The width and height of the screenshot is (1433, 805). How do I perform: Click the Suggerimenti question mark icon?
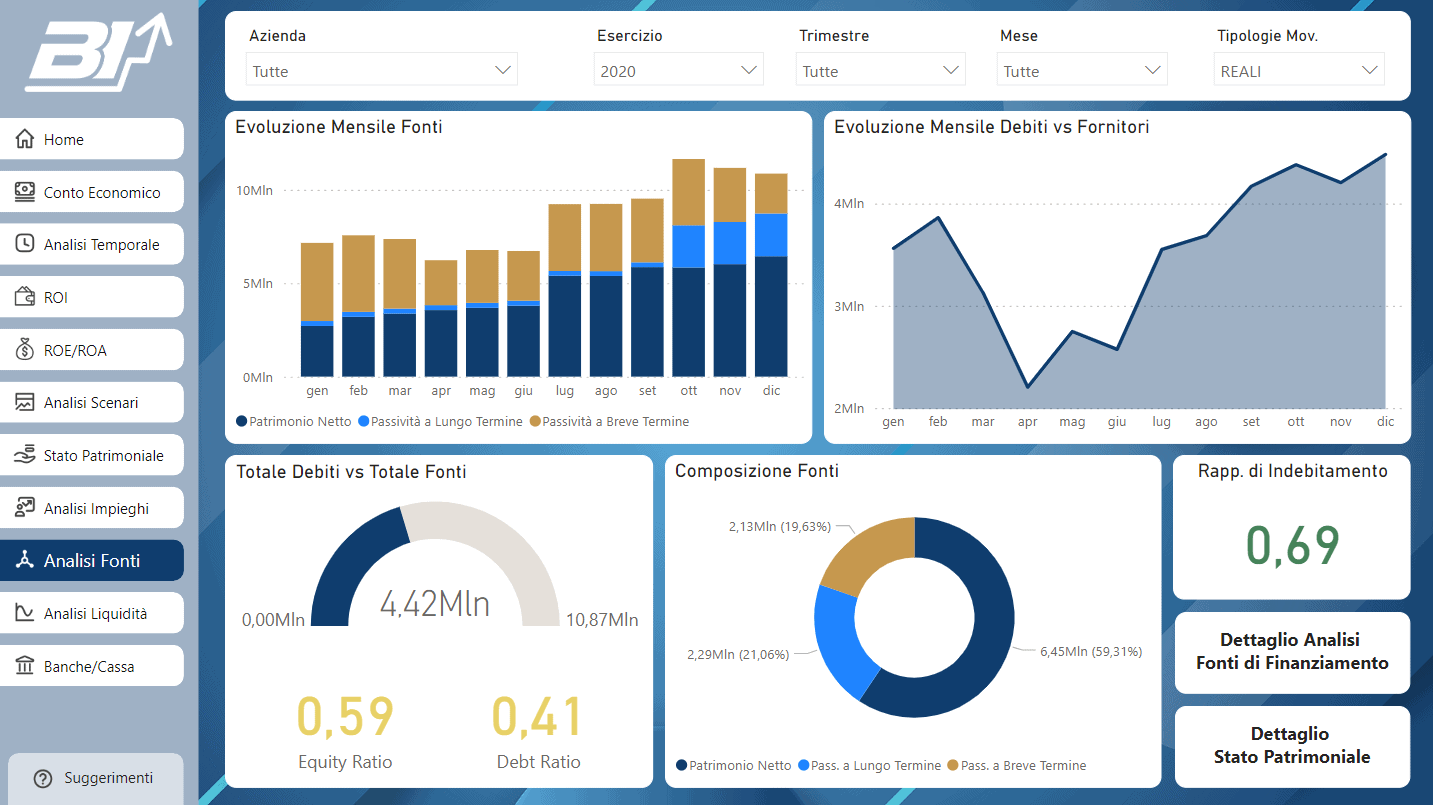(x=42, y=778)
